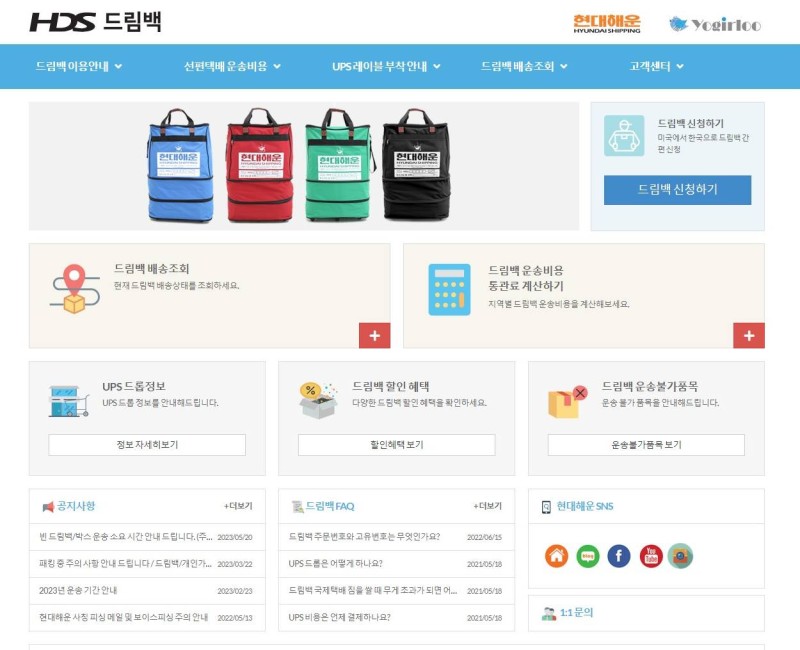Viewport: 800px width, 650px height.
Task: Click the megaphone icon beside 공지사항
Action: tap(48, 507)
